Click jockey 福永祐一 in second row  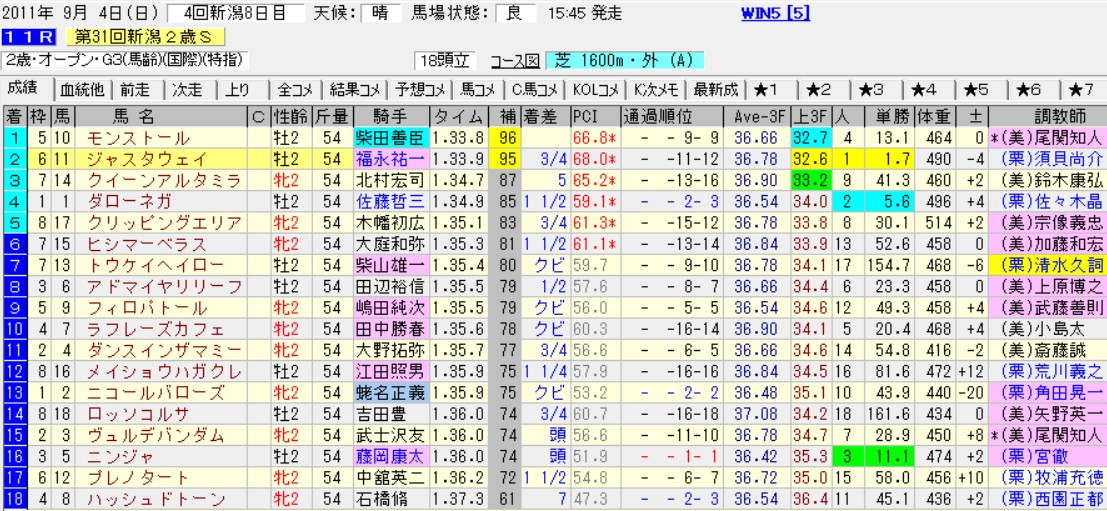390,158
